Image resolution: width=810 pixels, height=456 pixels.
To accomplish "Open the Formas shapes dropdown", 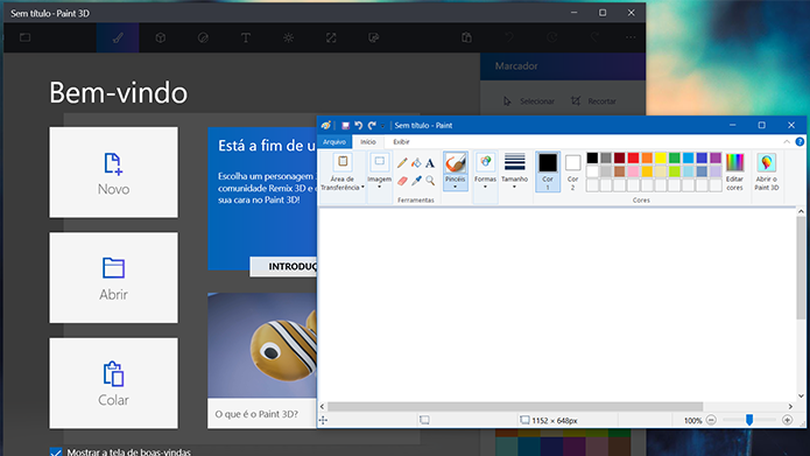I will (485, 186).
